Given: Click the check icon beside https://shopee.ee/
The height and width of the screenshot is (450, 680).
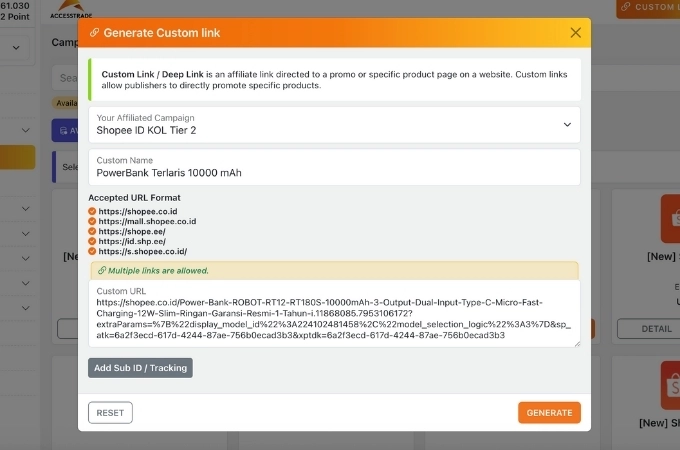Looking at the screenshot, I should 92,231.
